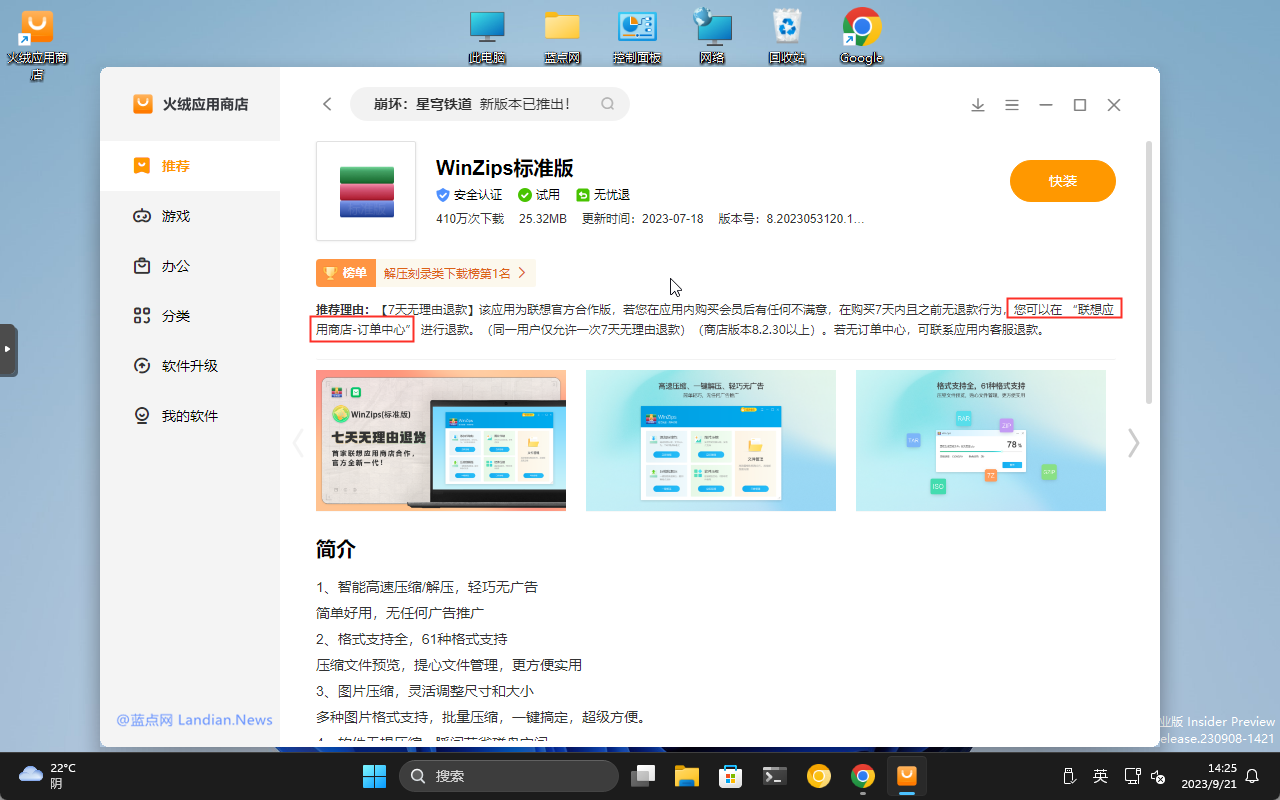
Task: Open 办公 section in sidebar
Action: (190, 266)
